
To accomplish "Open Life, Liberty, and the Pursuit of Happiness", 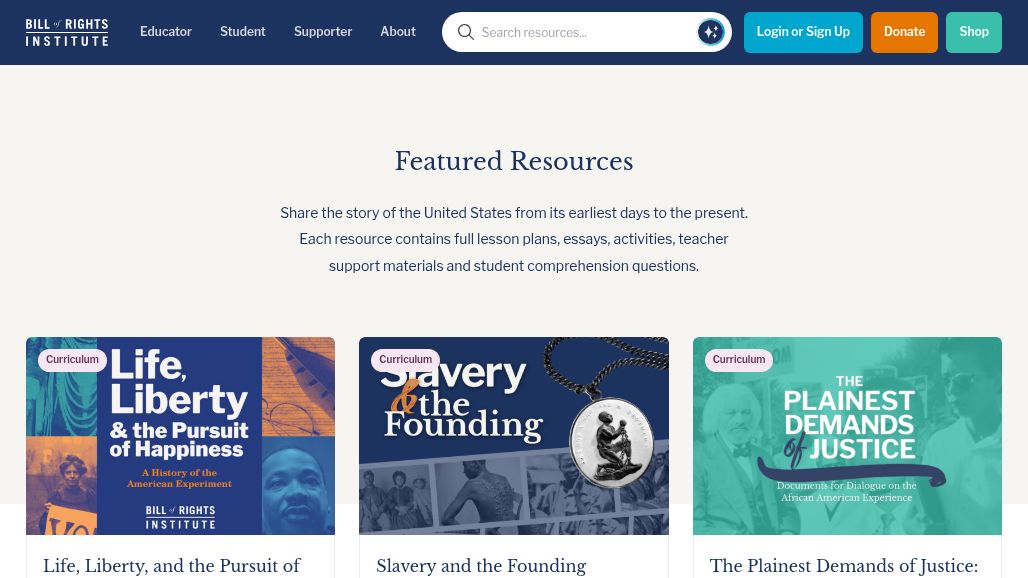I will point(172,566).
